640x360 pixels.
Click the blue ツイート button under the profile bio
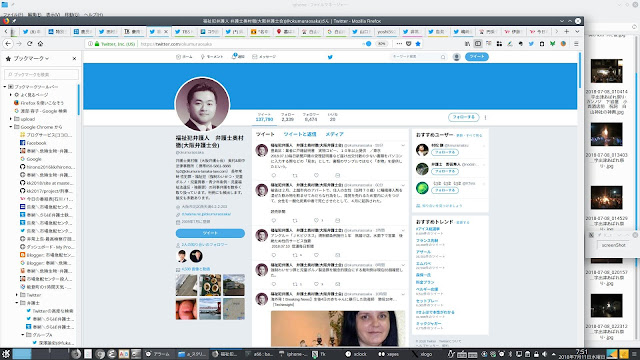tap(210, 233)
